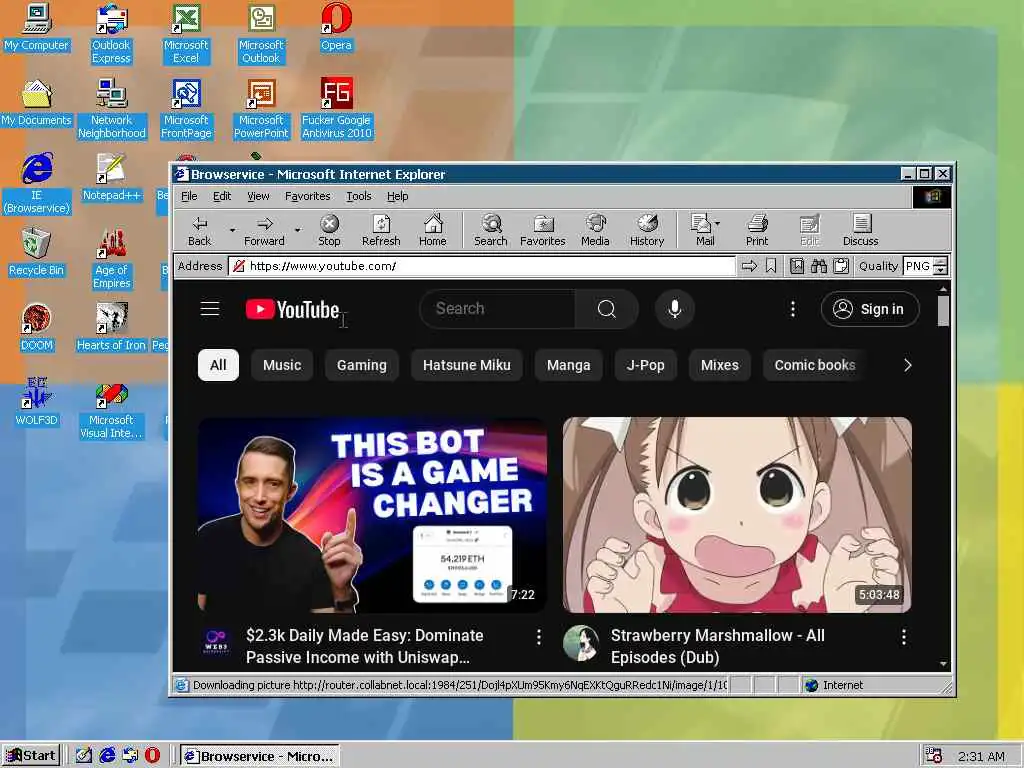The height and width of the screenshot is (768, 1024).
Task: Open the Help menu
Action: (x=397, y=196)
